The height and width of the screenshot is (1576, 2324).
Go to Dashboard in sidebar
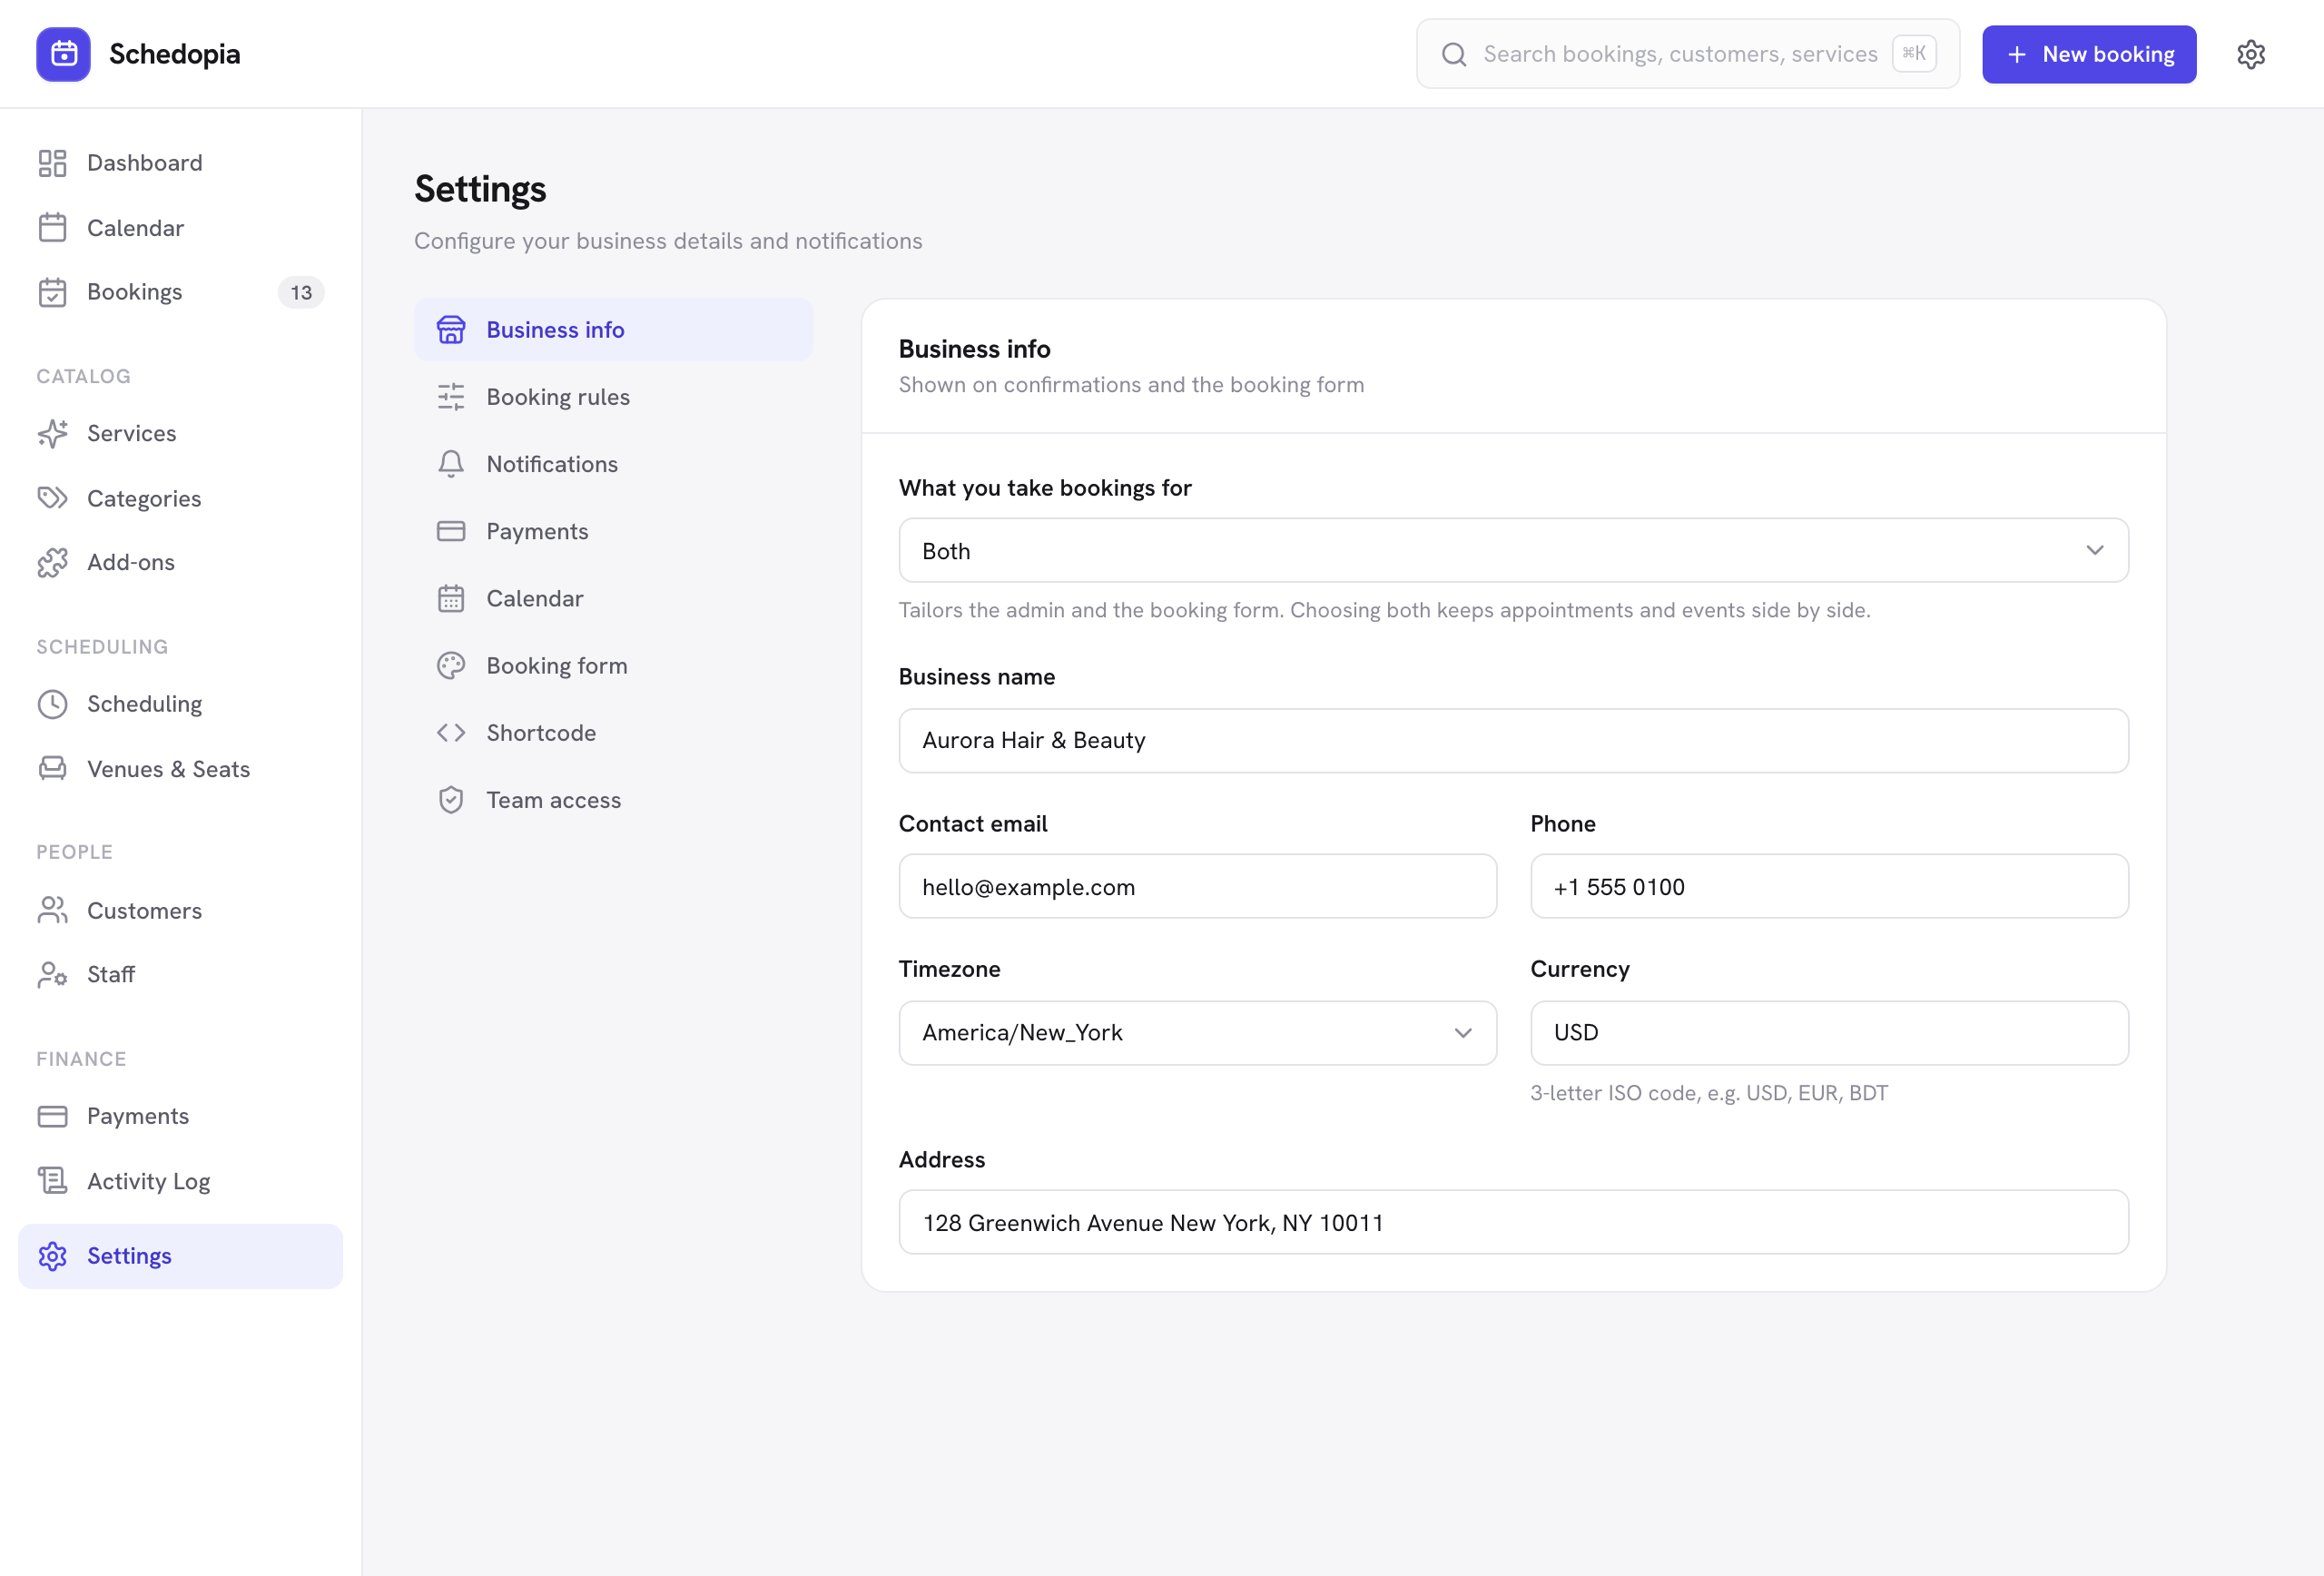[x=180, y=163]
